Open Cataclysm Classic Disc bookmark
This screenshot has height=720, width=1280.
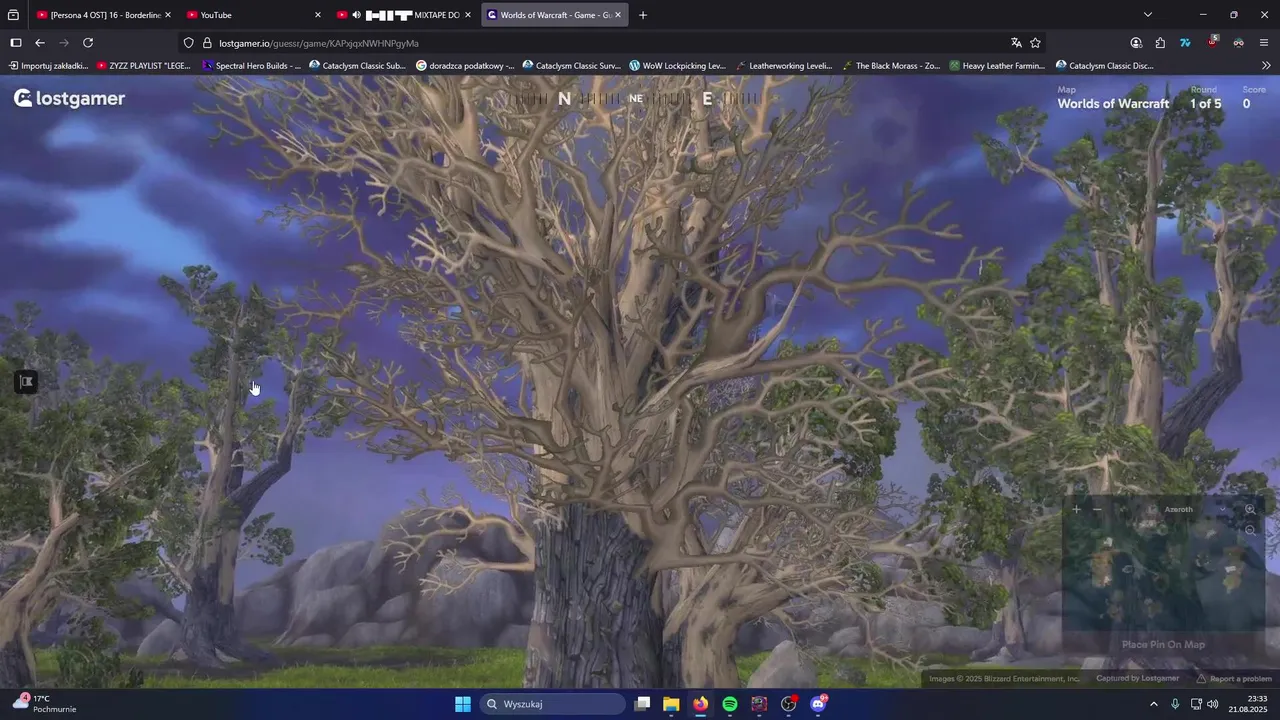[1104, 66]
